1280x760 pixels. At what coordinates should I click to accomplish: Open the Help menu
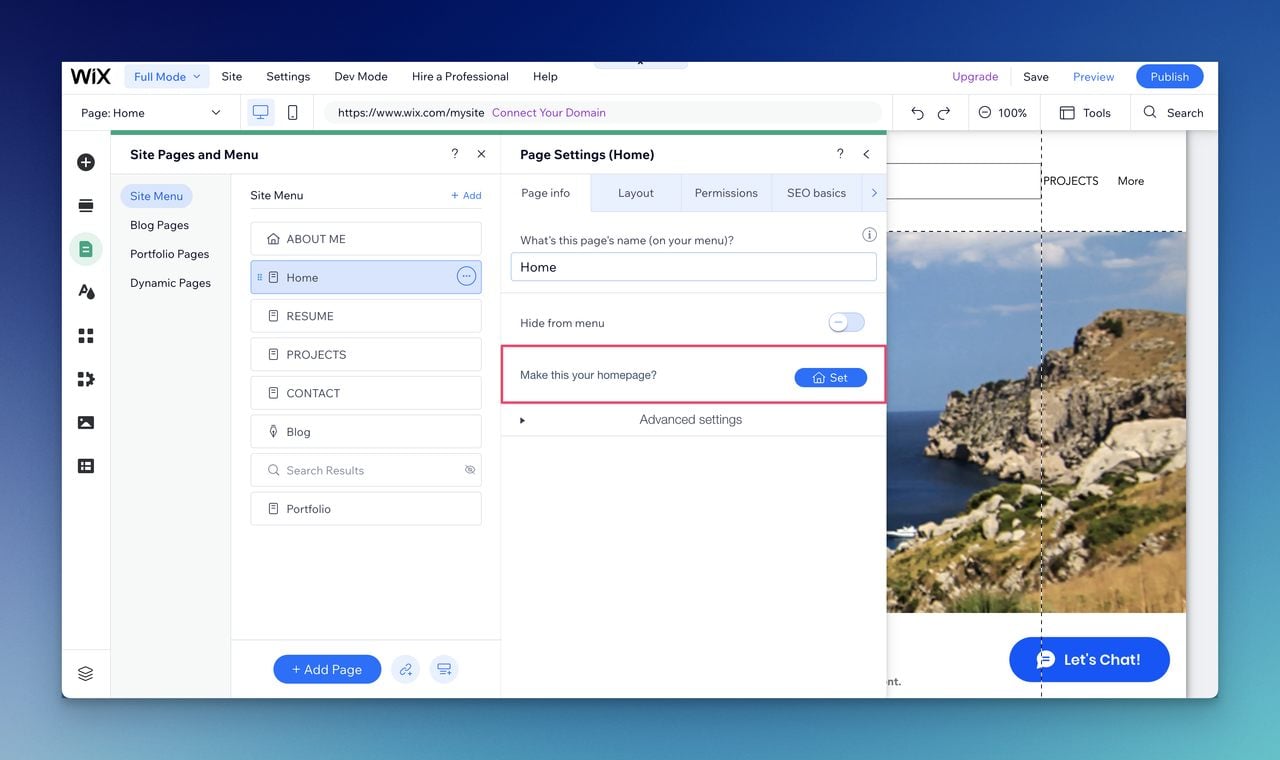pos(545,77)
